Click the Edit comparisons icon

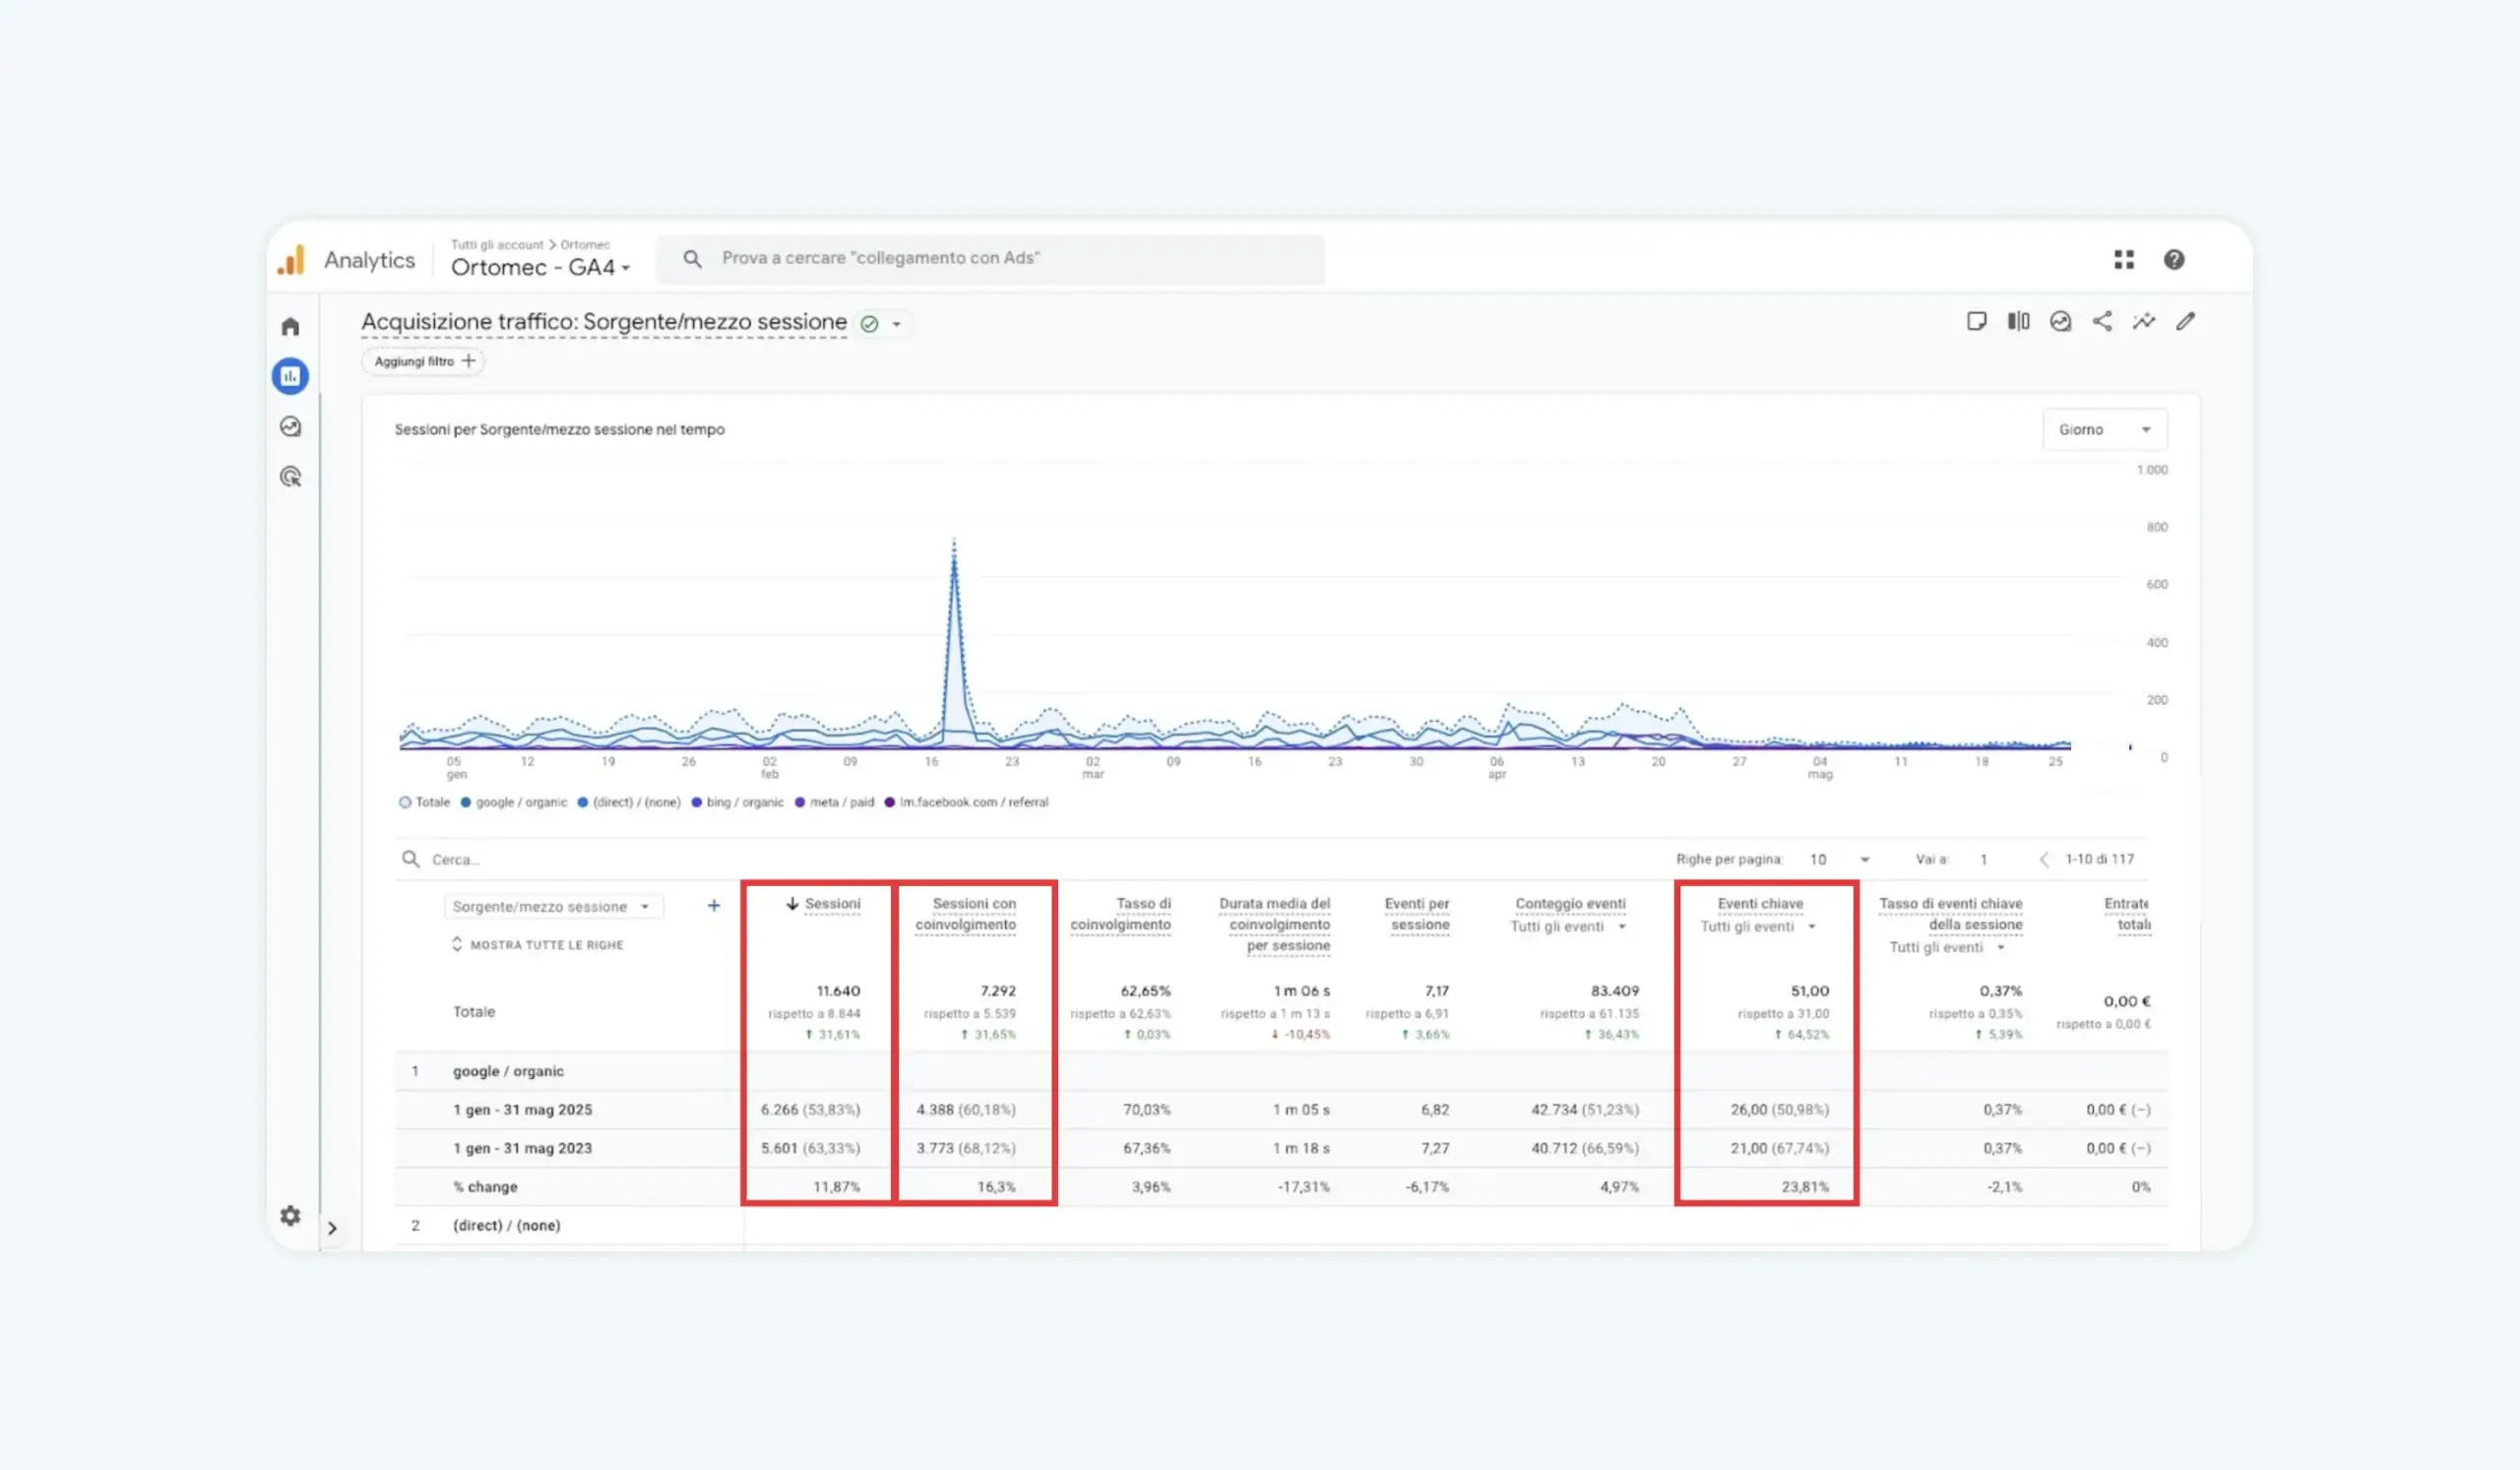click(2018, 321)
